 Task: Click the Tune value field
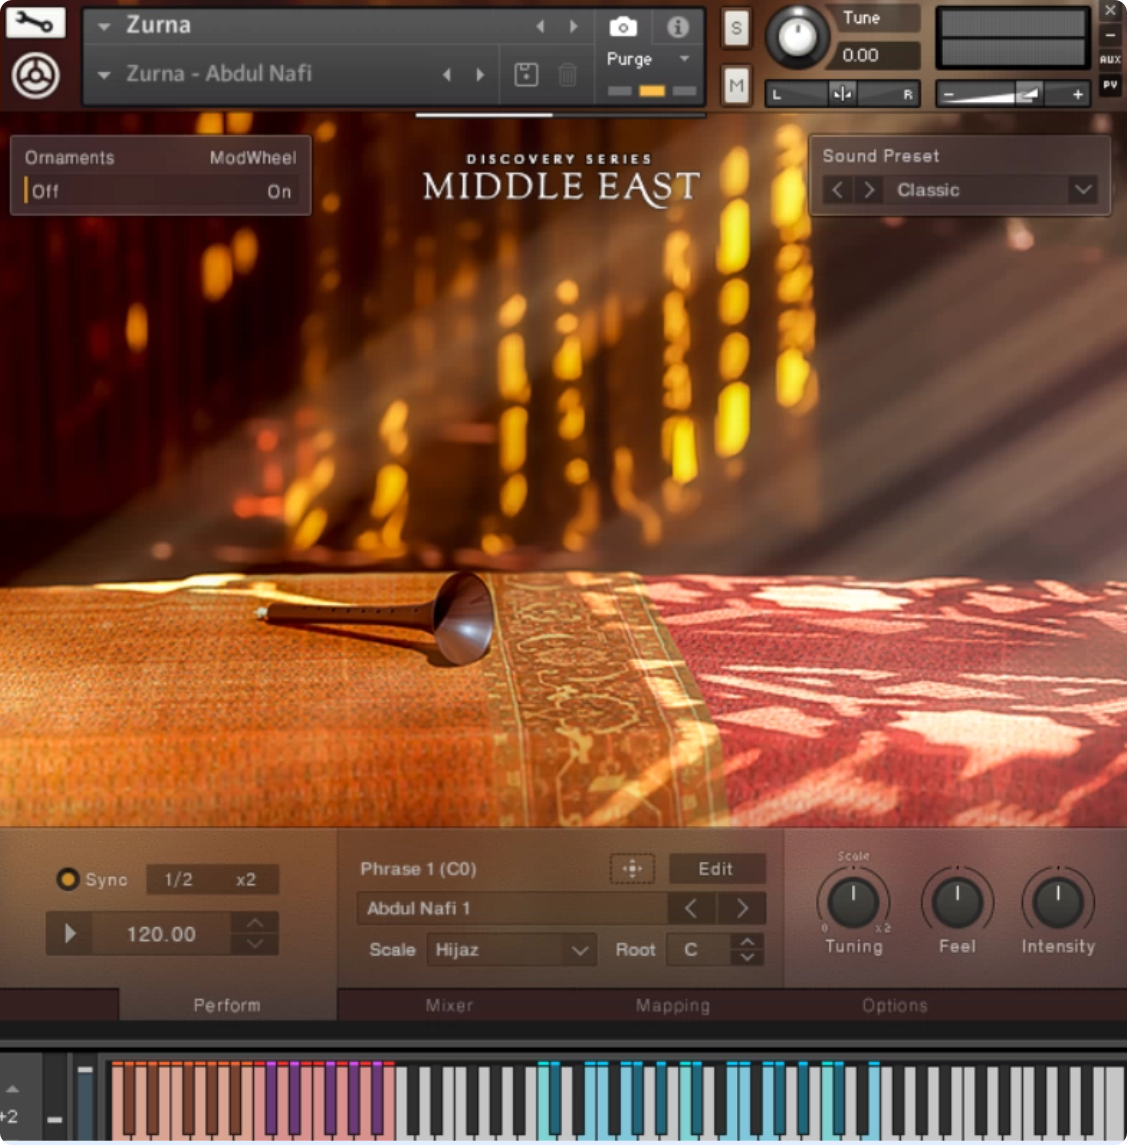click(x=873, y=55)
